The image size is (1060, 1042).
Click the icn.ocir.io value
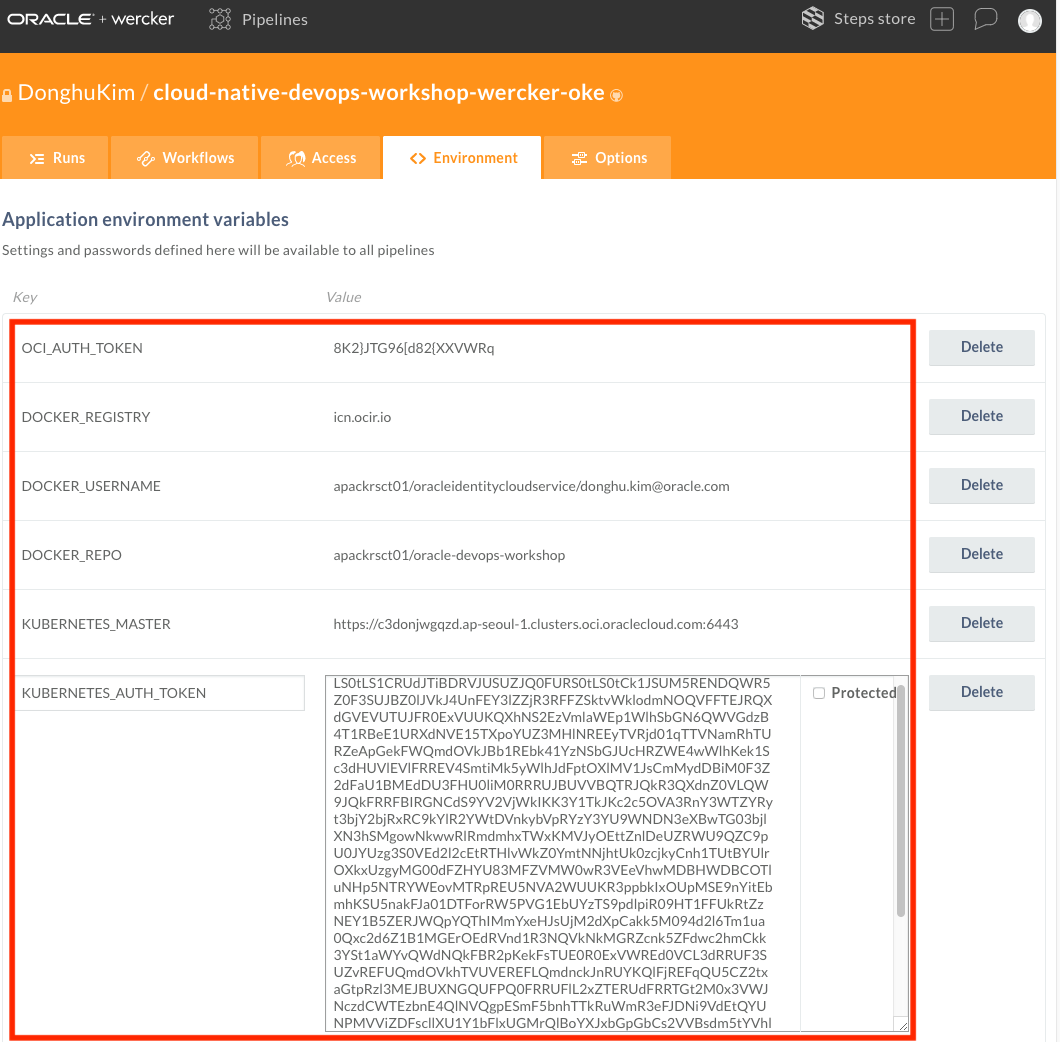pos(362,417)
